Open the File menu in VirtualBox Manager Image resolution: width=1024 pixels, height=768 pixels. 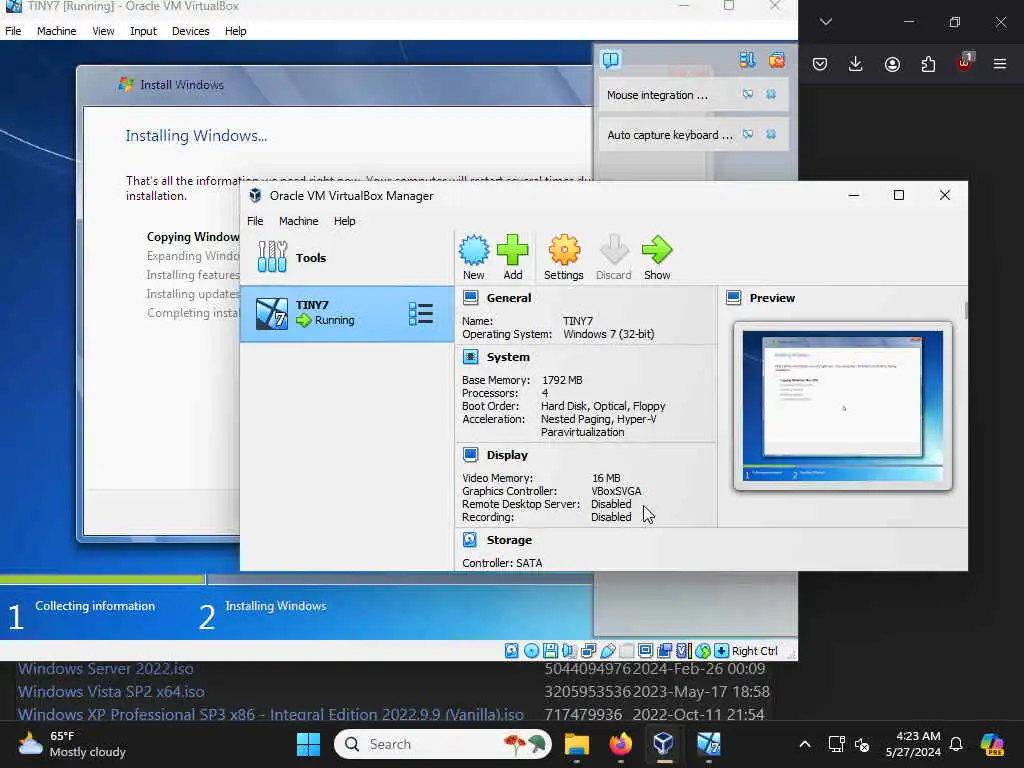point(255,221)
